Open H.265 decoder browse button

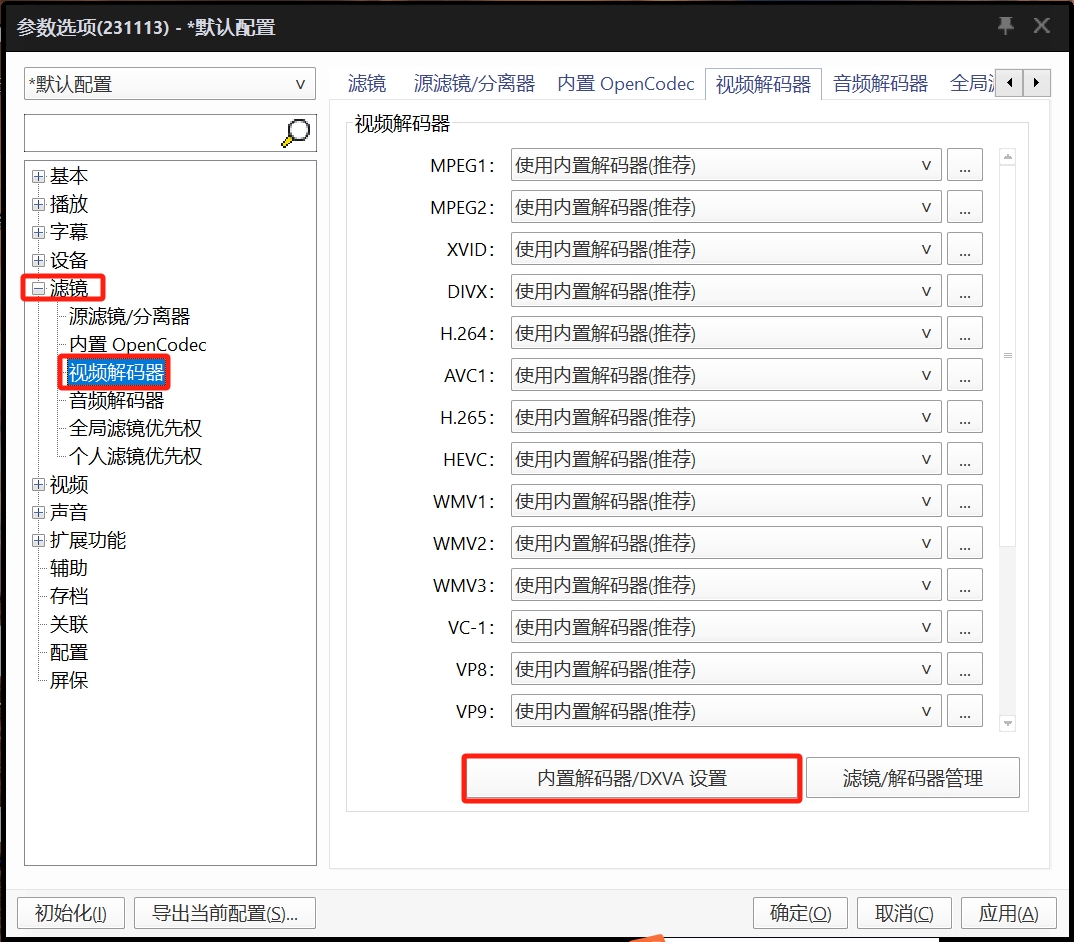pyautogui.click(x=964, y=417)
